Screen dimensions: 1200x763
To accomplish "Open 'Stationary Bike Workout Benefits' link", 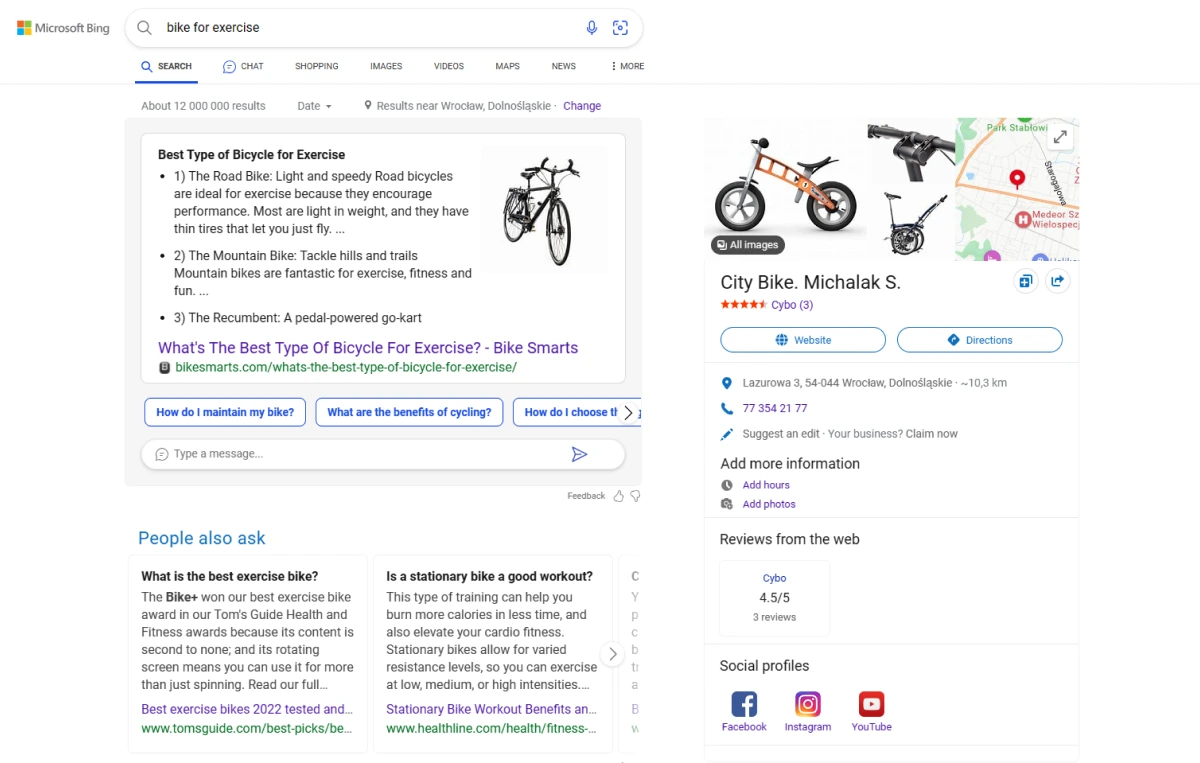I will (492, 709).
